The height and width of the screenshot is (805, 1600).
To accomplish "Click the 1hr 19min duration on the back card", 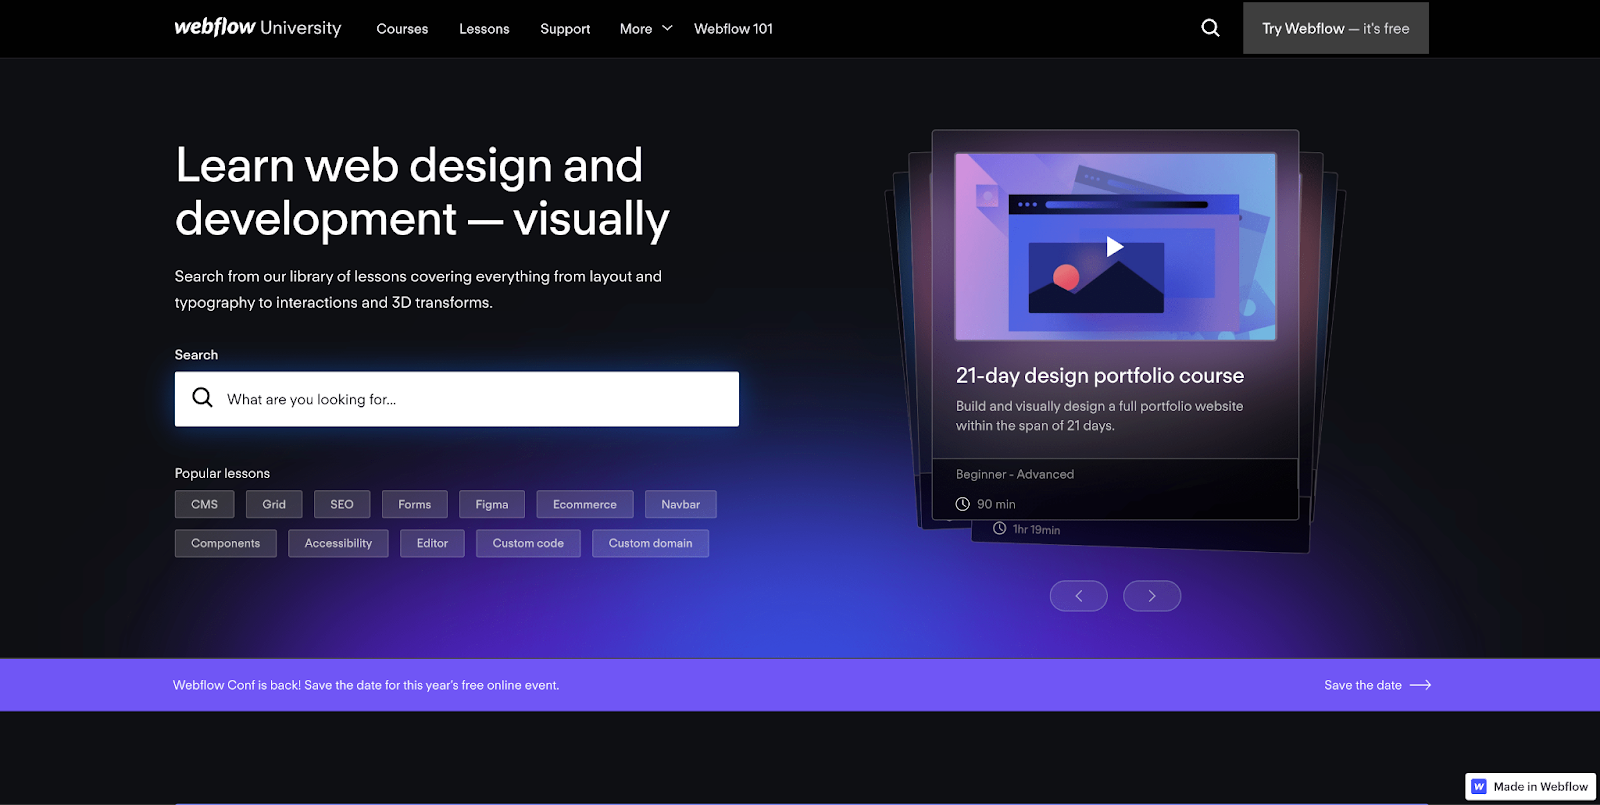I will (1036, 529).
